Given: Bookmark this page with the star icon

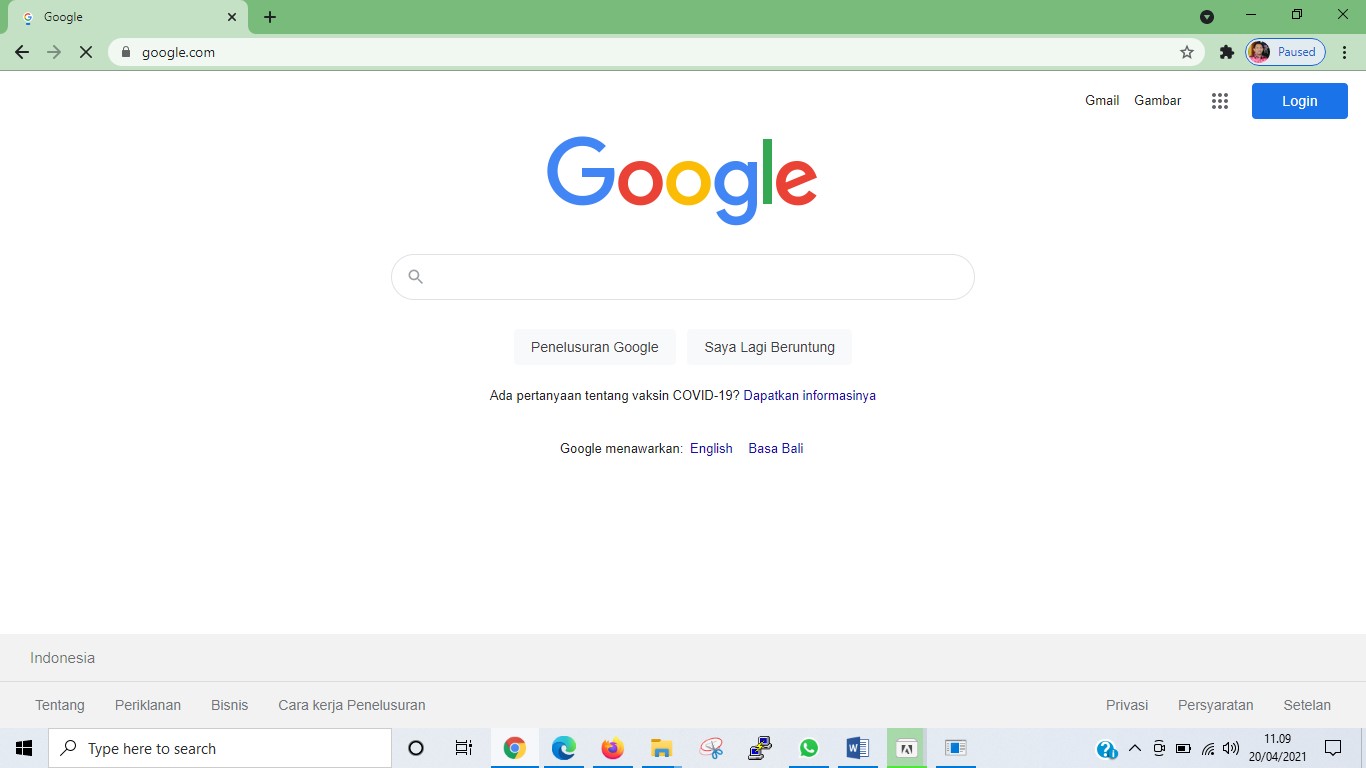Looking at the screenshot, I should point(1187,52).
